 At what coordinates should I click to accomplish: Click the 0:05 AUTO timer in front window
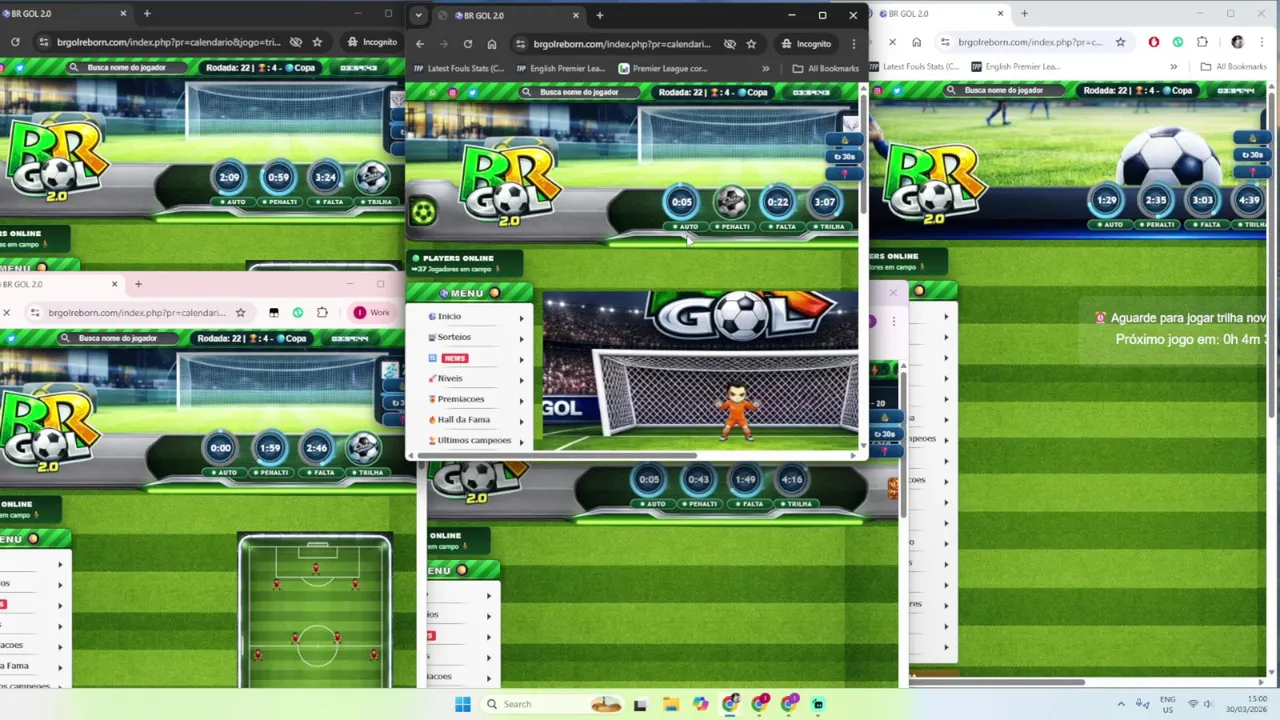[682, 202]
